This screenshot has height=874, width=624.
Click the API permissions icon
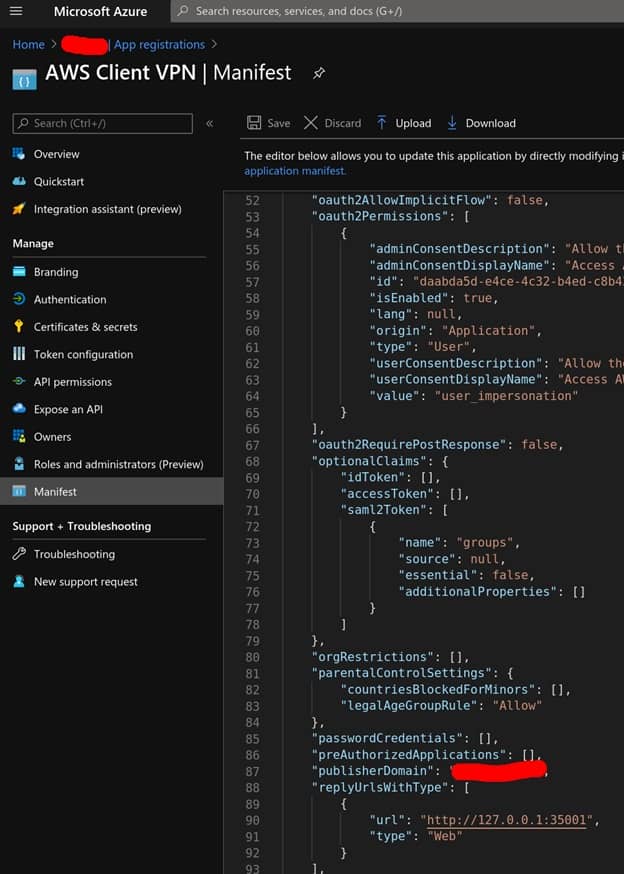(x=19, y=382)
